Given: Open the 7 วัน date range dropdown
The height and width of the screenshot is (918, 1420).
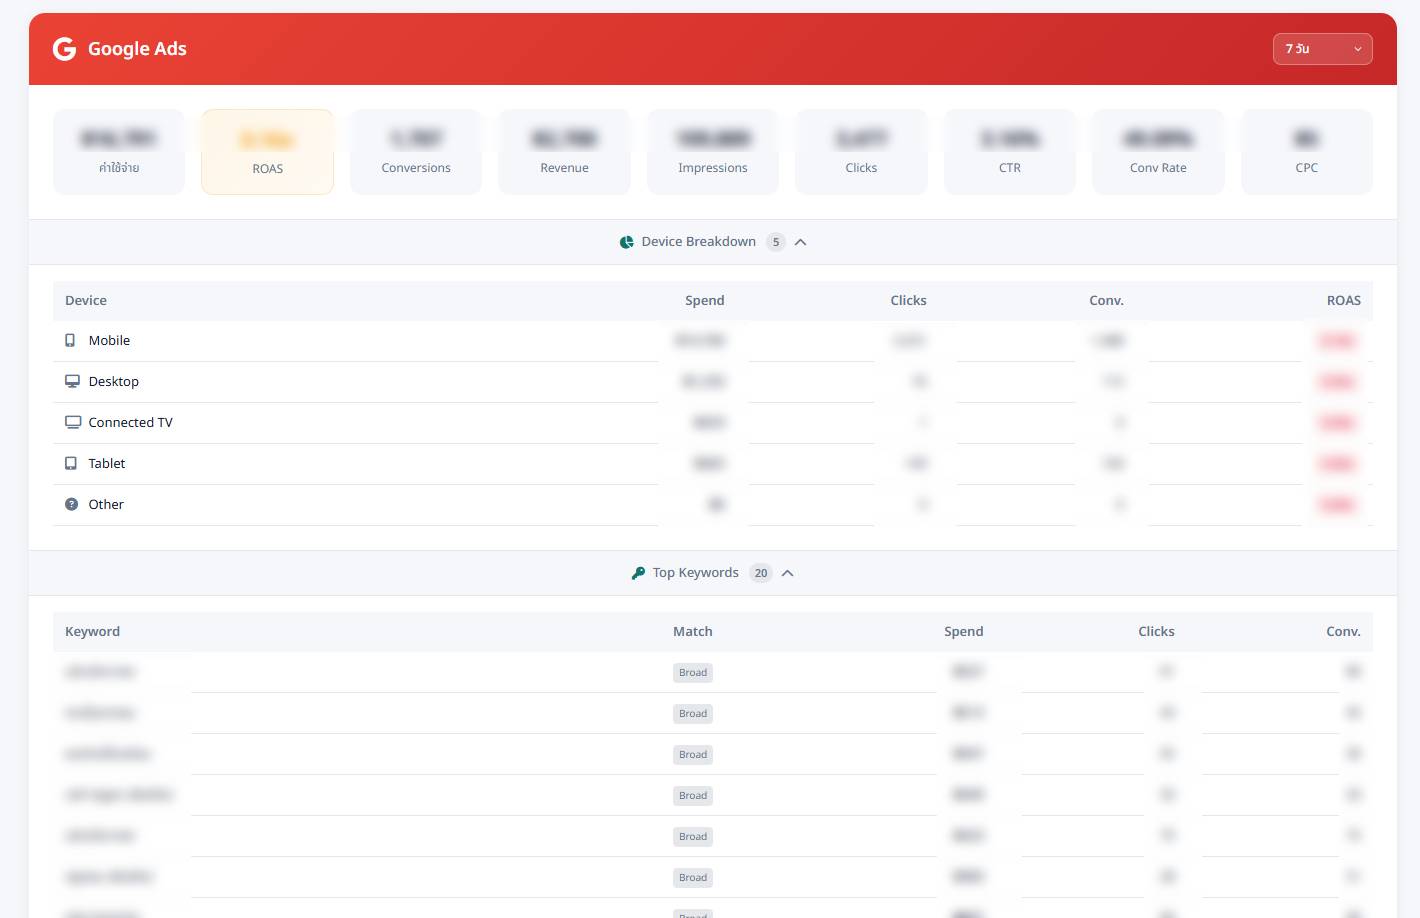Looking at the screenshot, I should (x=1322, y=49).
